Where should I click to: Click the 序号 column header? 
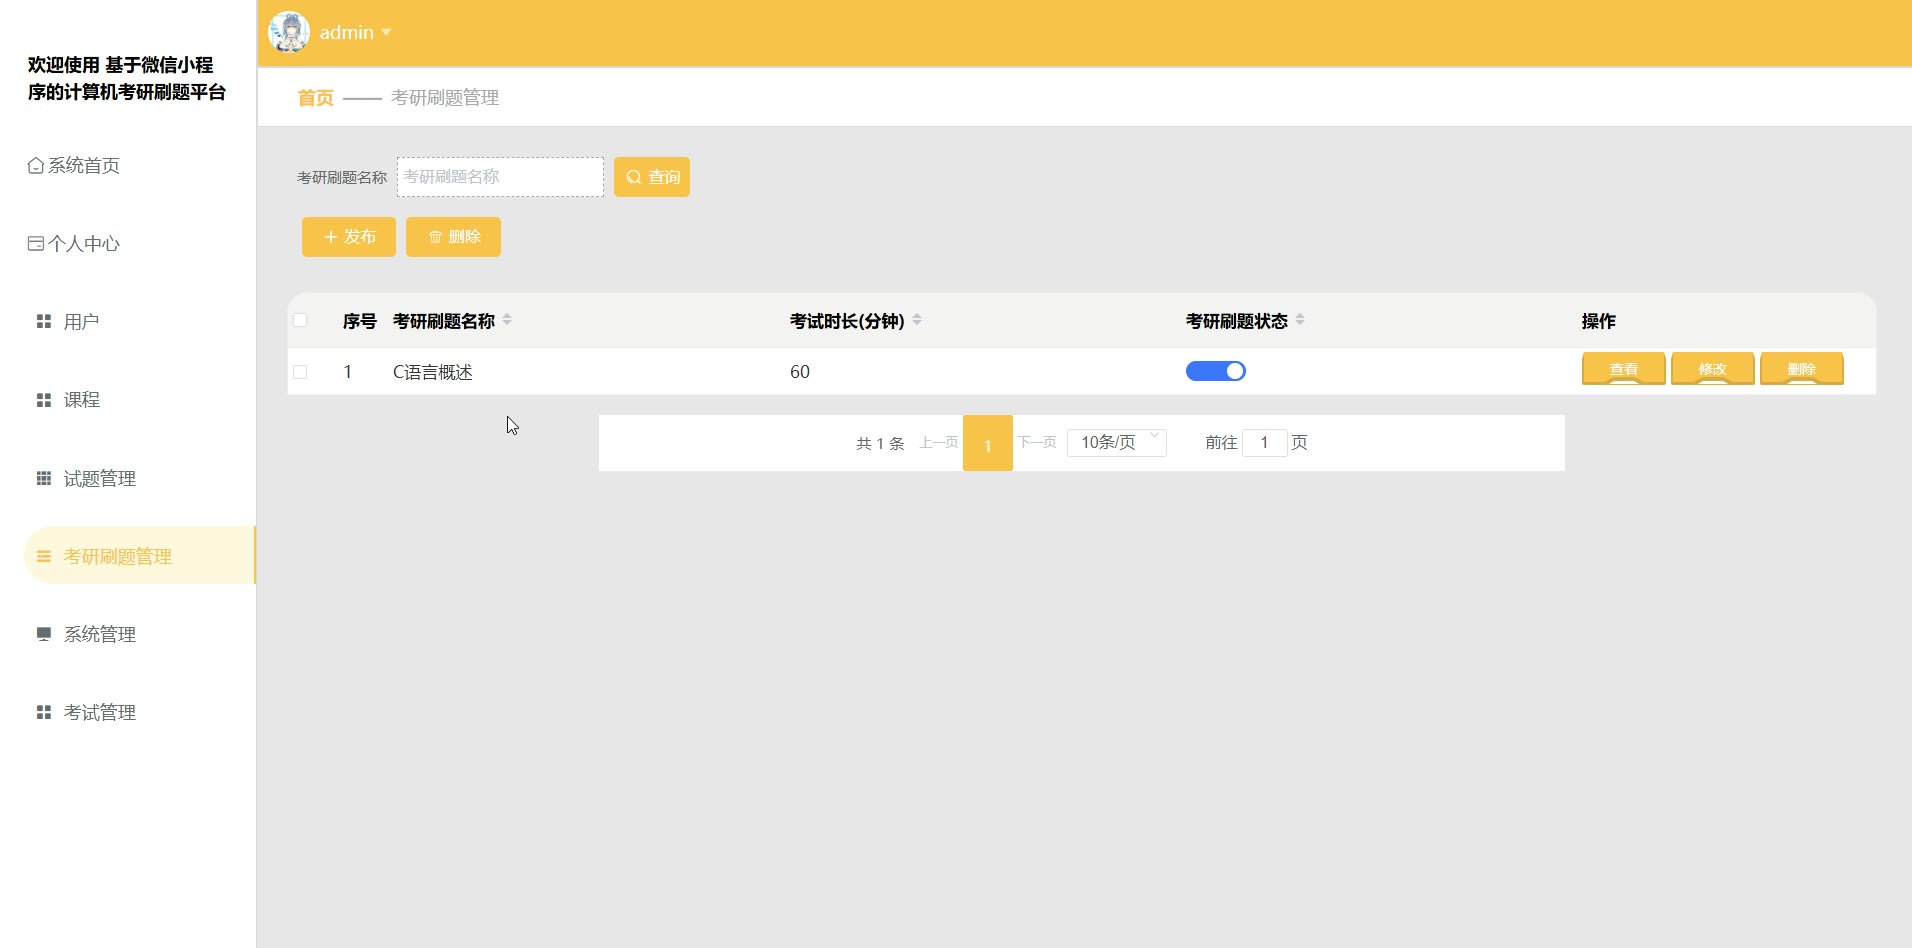[360, 321]
